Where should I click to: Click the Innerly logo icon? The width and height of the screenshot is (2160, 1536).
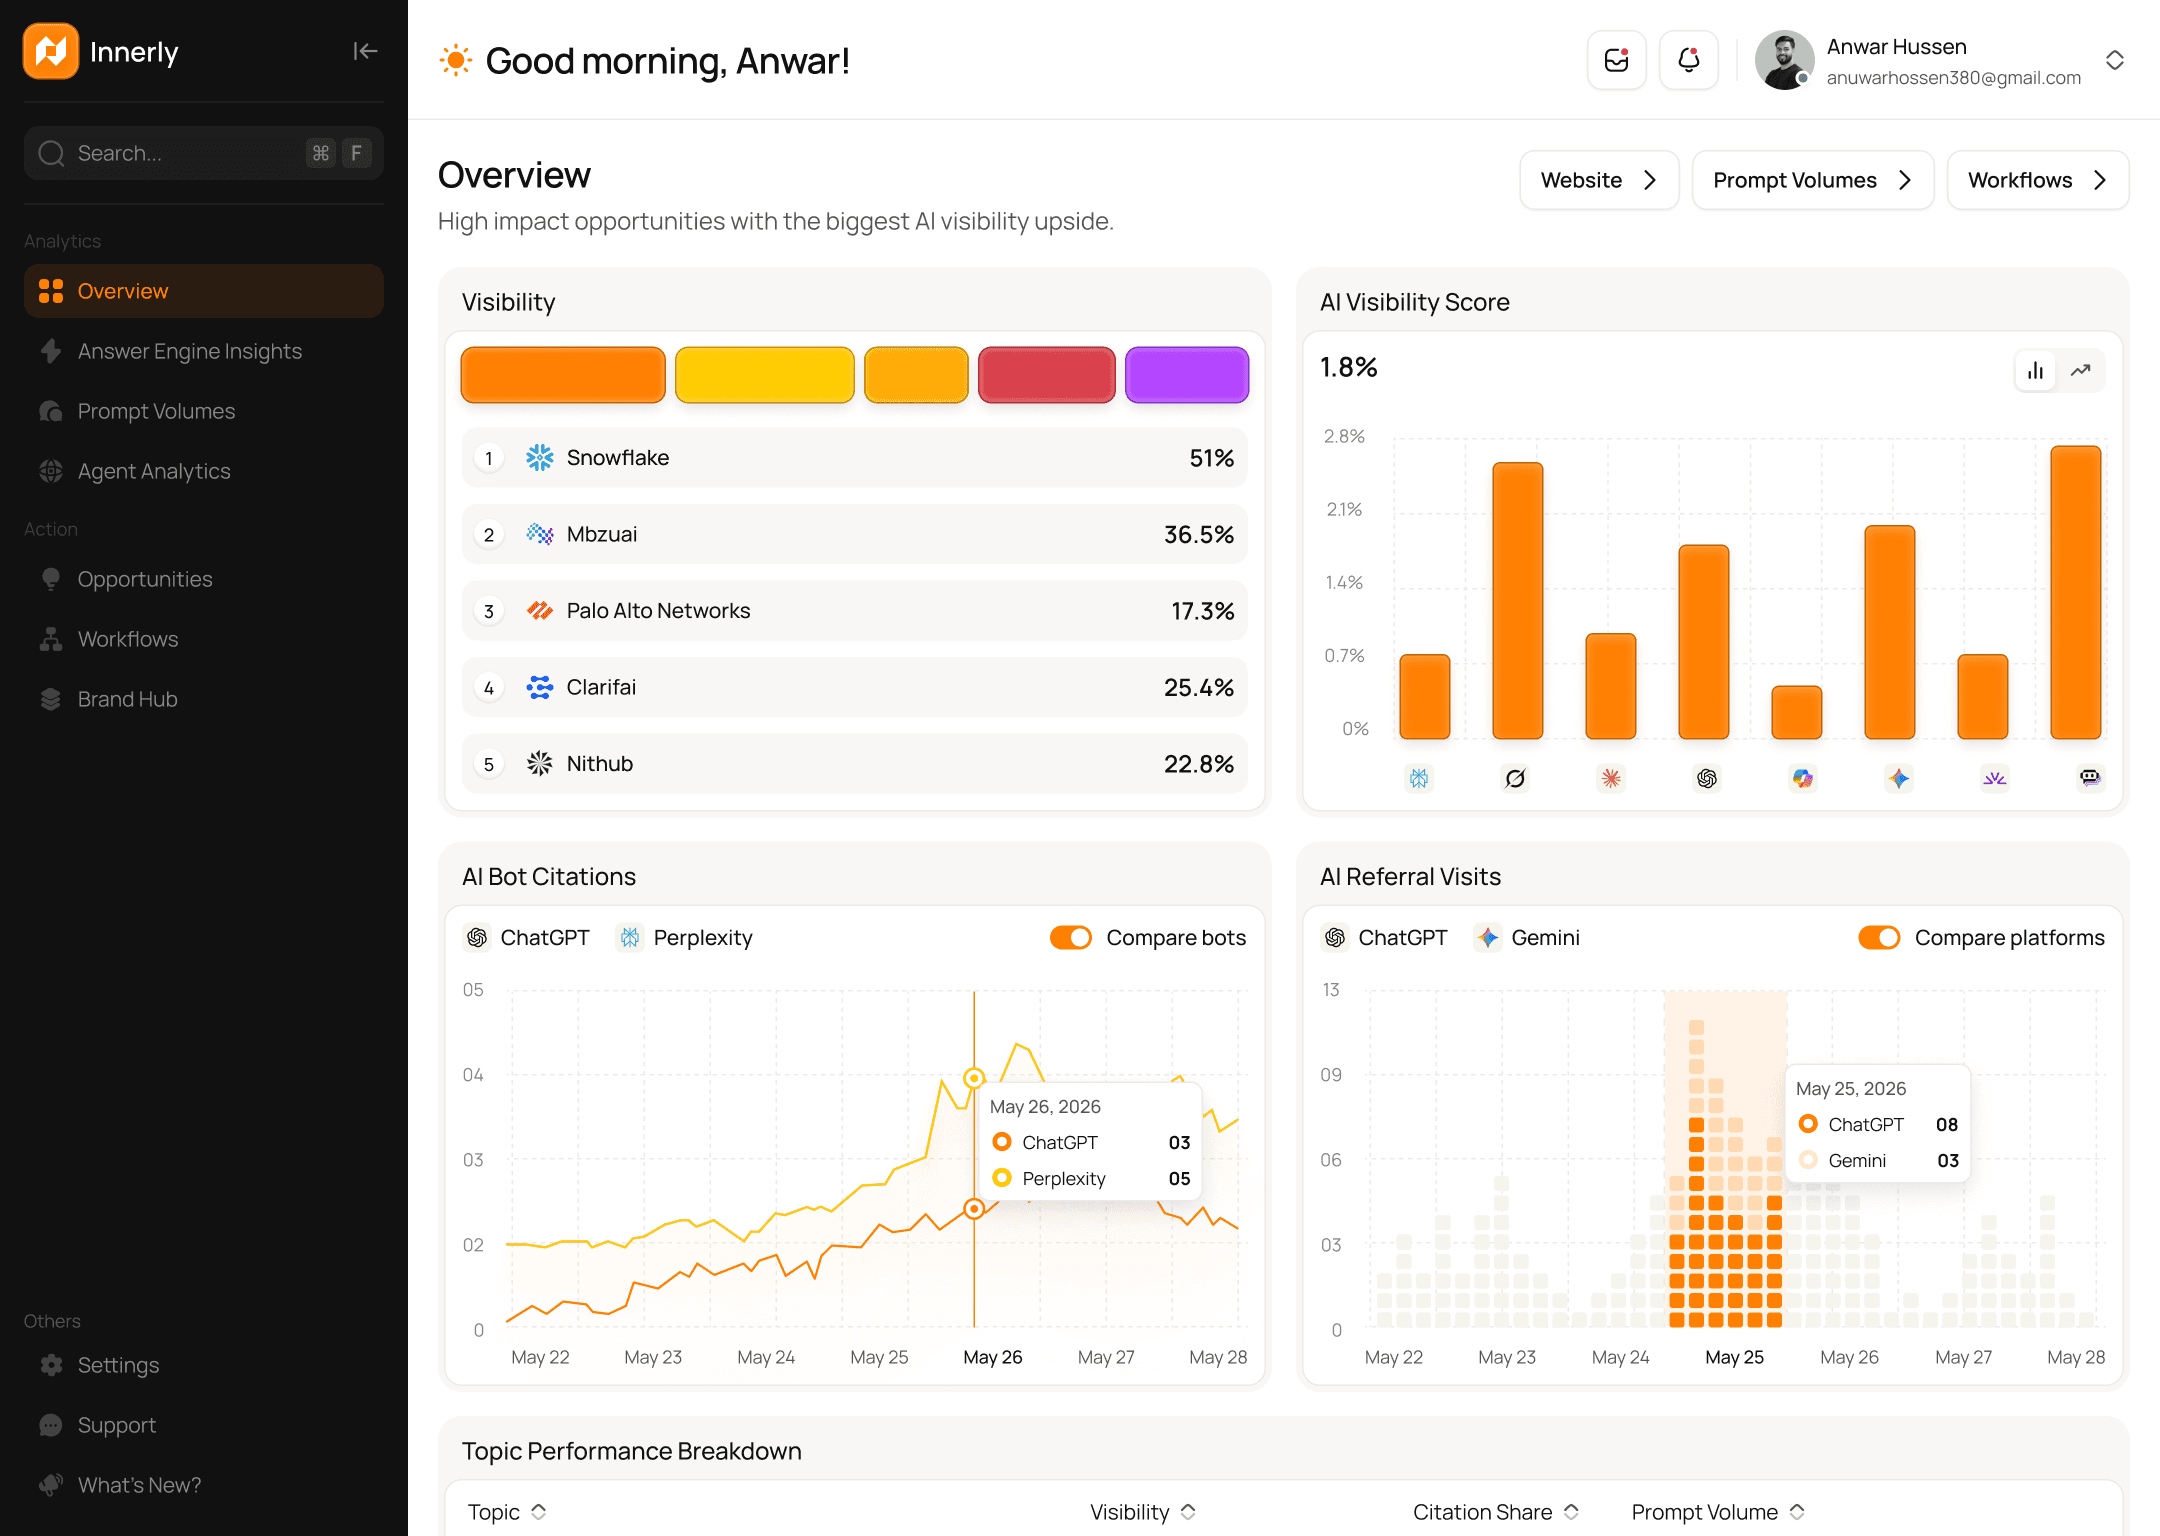click(x=51, y=51)
